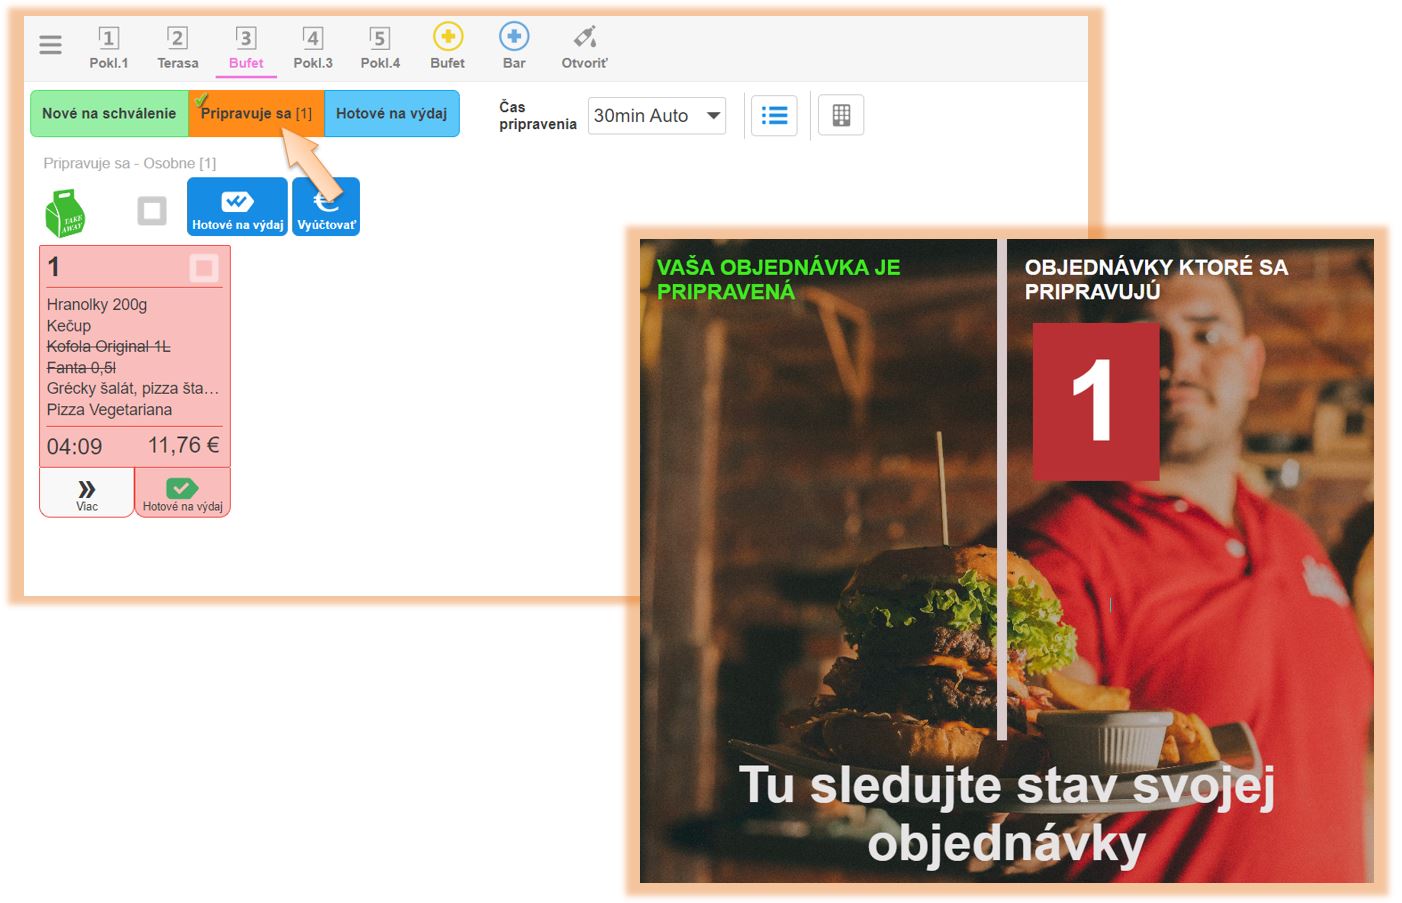Mark order 1 as Hotové na výdaj

click(x=182, y=493)
